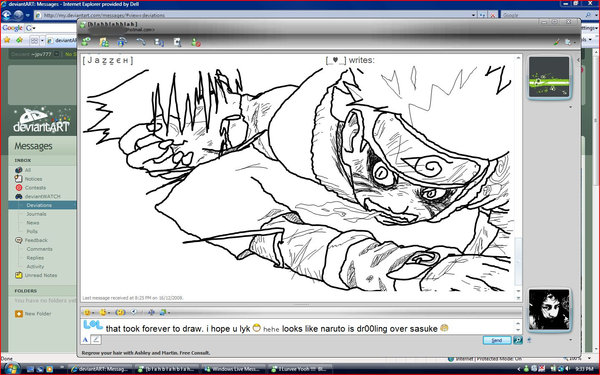Screen dimensions: 600x375
Task: Click in the message text input
Action: (x=298, y=327)
